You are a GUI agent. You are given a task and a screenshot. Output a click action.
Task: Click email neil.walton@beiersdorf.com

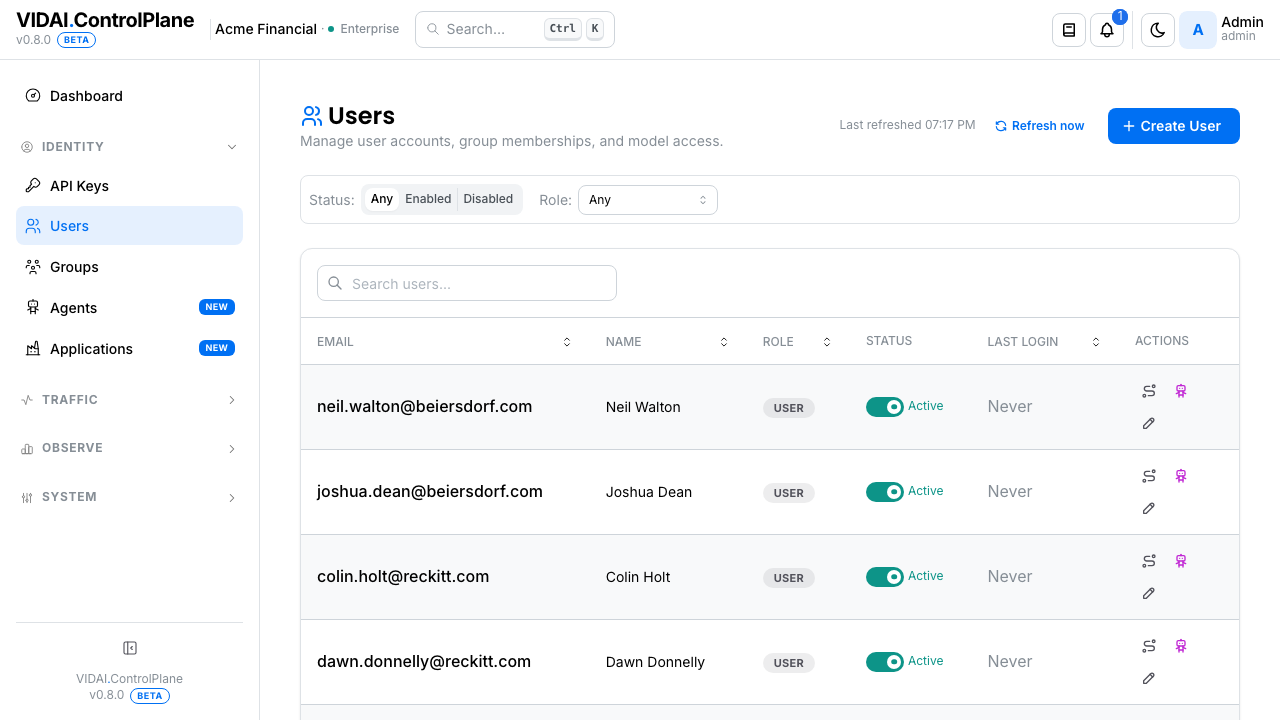point(424,407)
